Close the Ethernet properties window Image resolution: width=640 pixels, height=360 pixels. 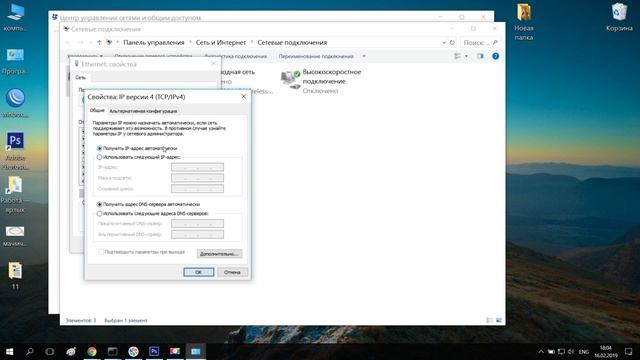click(213, 64)
